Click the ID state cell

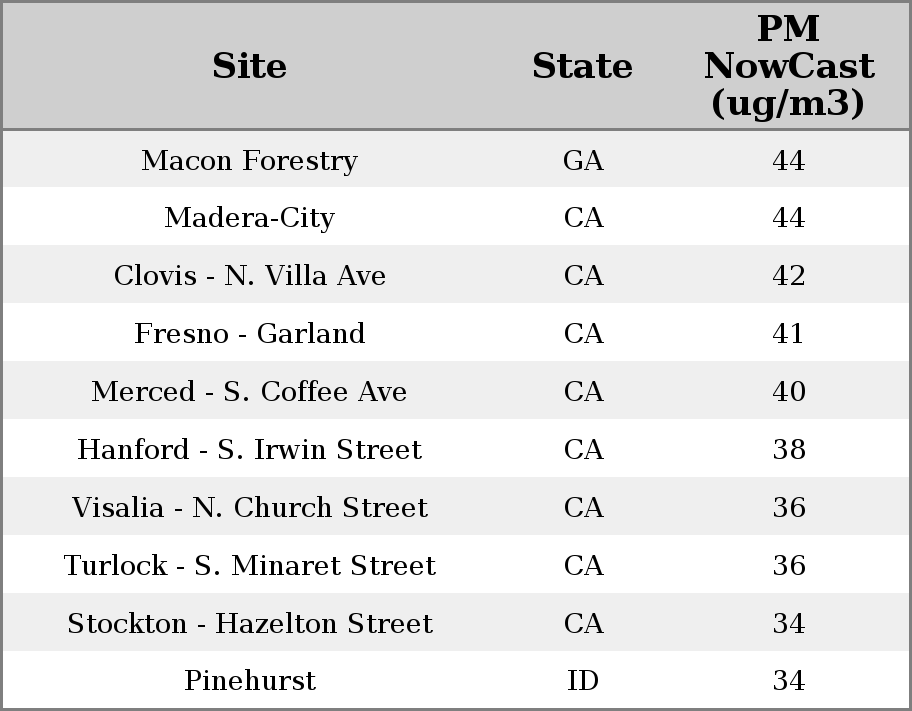583,681
